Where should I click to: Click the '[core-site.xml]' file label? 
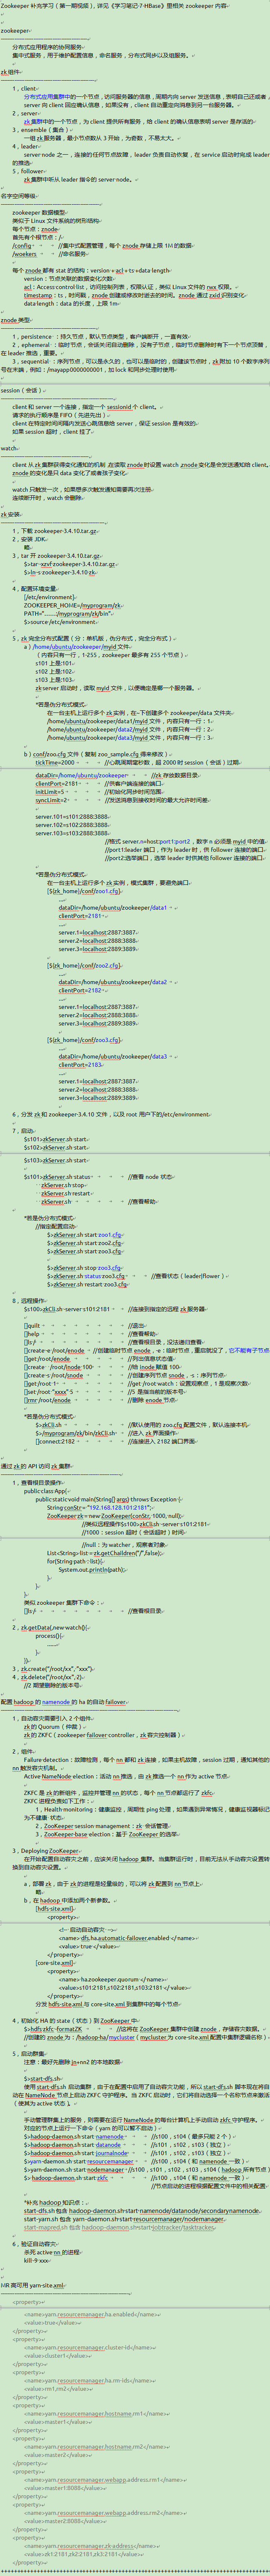coord(55,1963)
